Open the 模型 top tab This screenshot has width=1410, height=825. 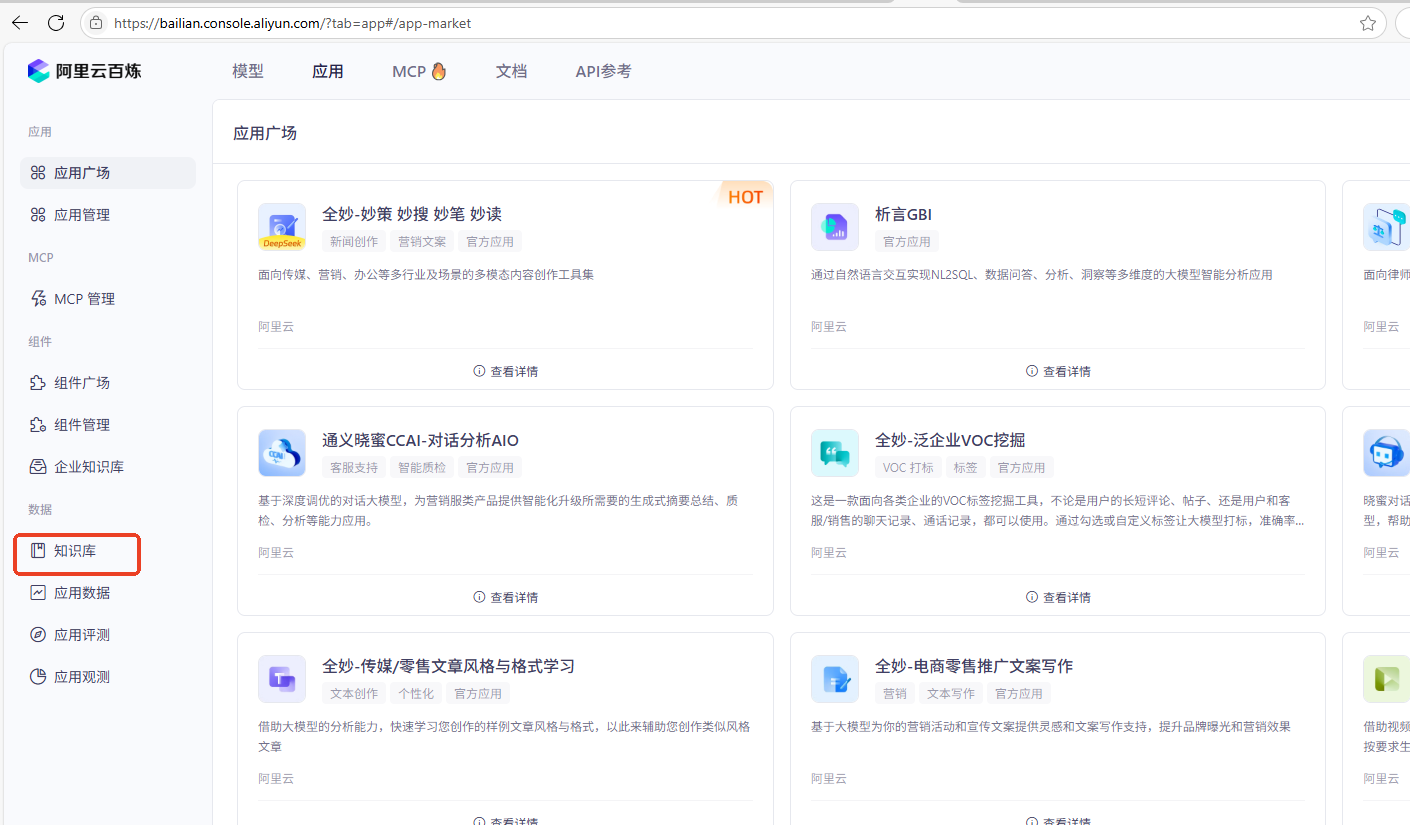[248, 71]
